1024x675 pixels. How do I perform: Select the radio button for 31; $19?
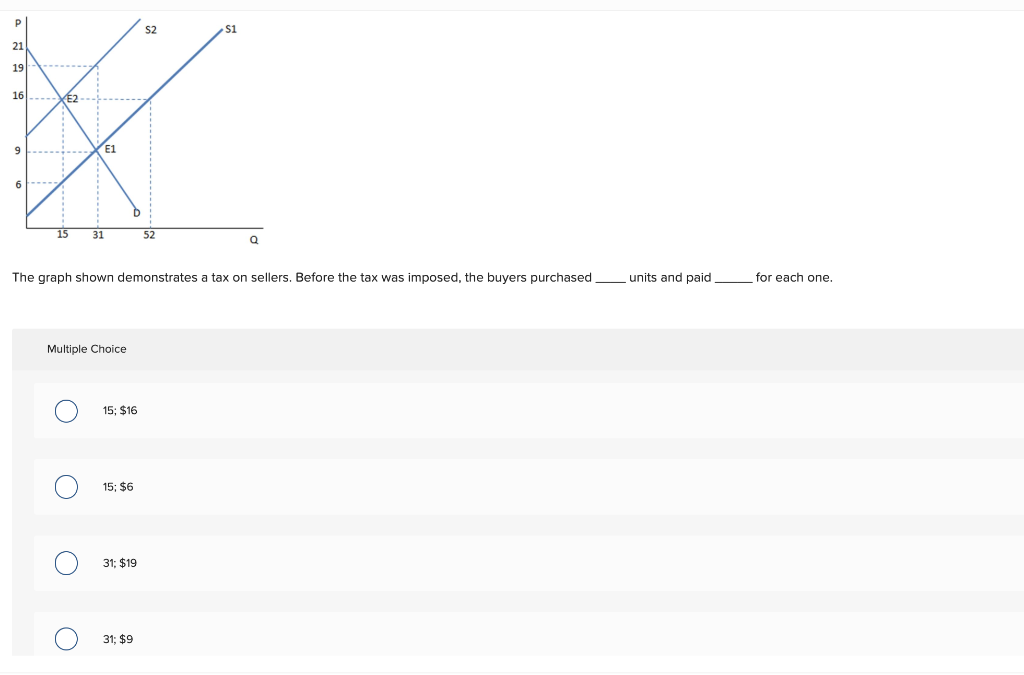coord(66,563)
